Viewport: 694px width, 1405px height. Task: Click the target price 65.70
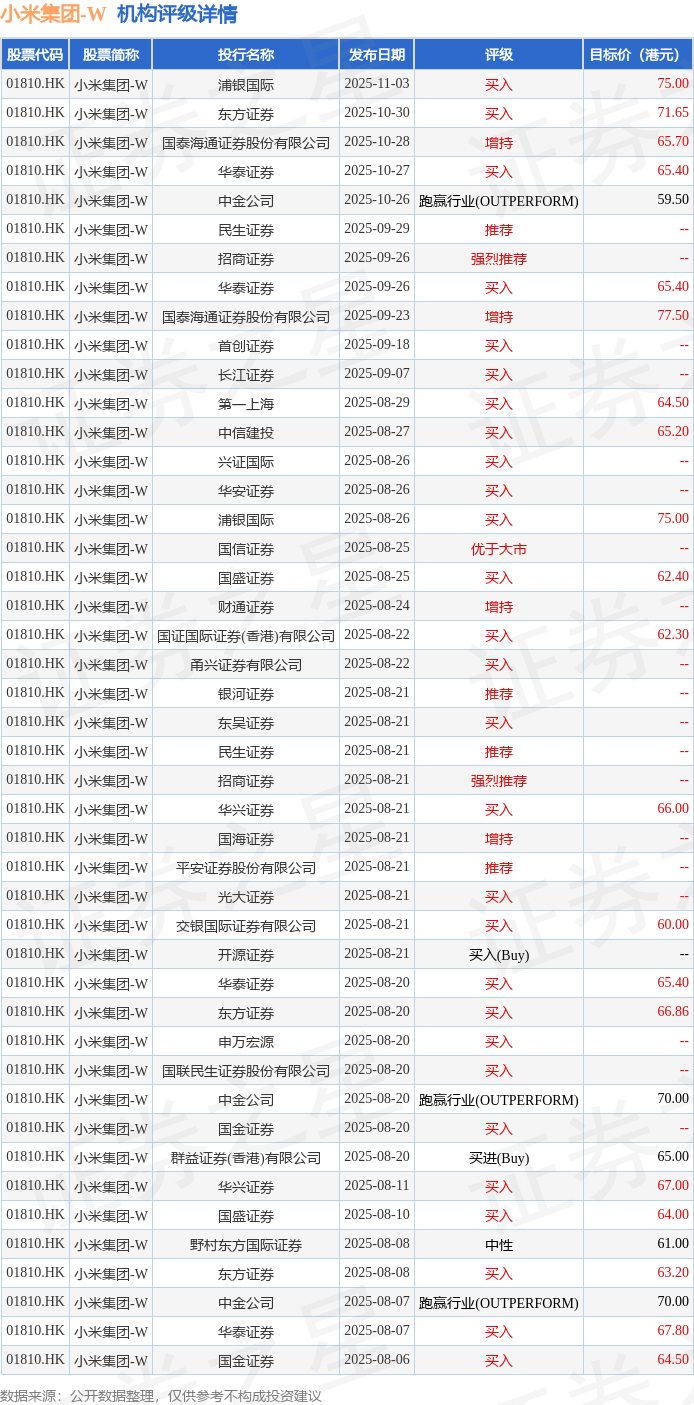673,142
